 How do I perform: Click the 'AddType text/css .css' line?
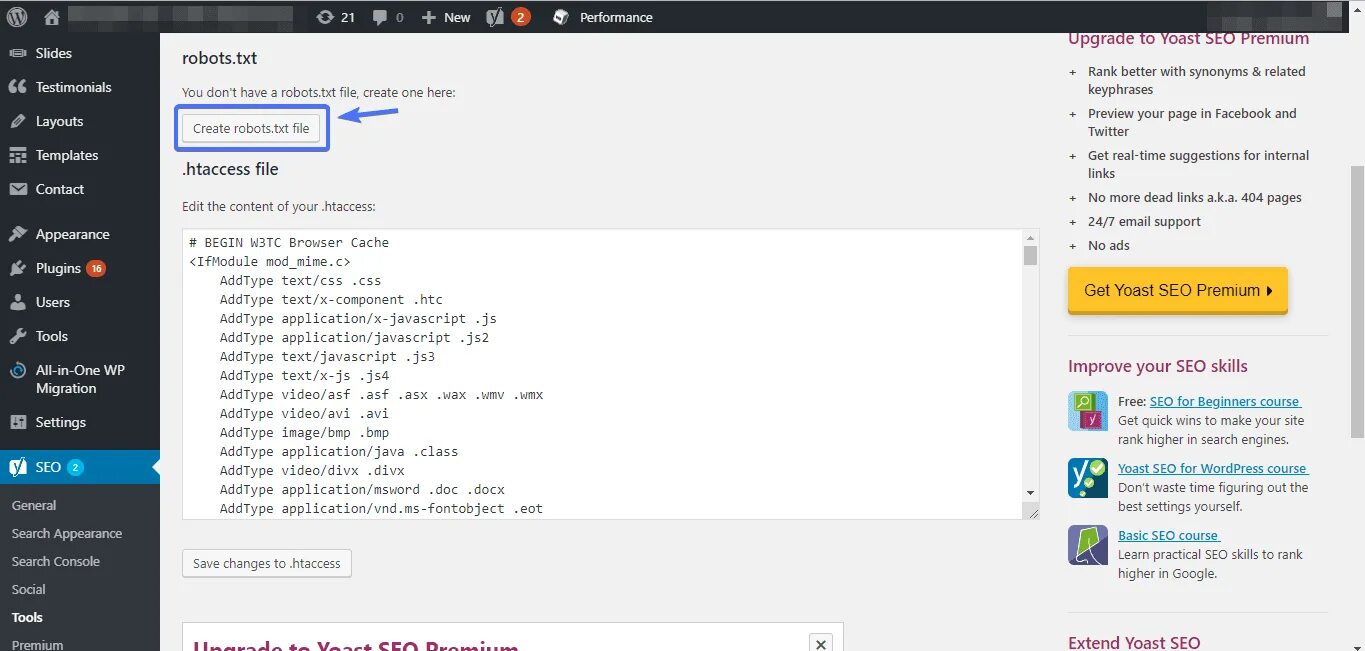(300, 280)
